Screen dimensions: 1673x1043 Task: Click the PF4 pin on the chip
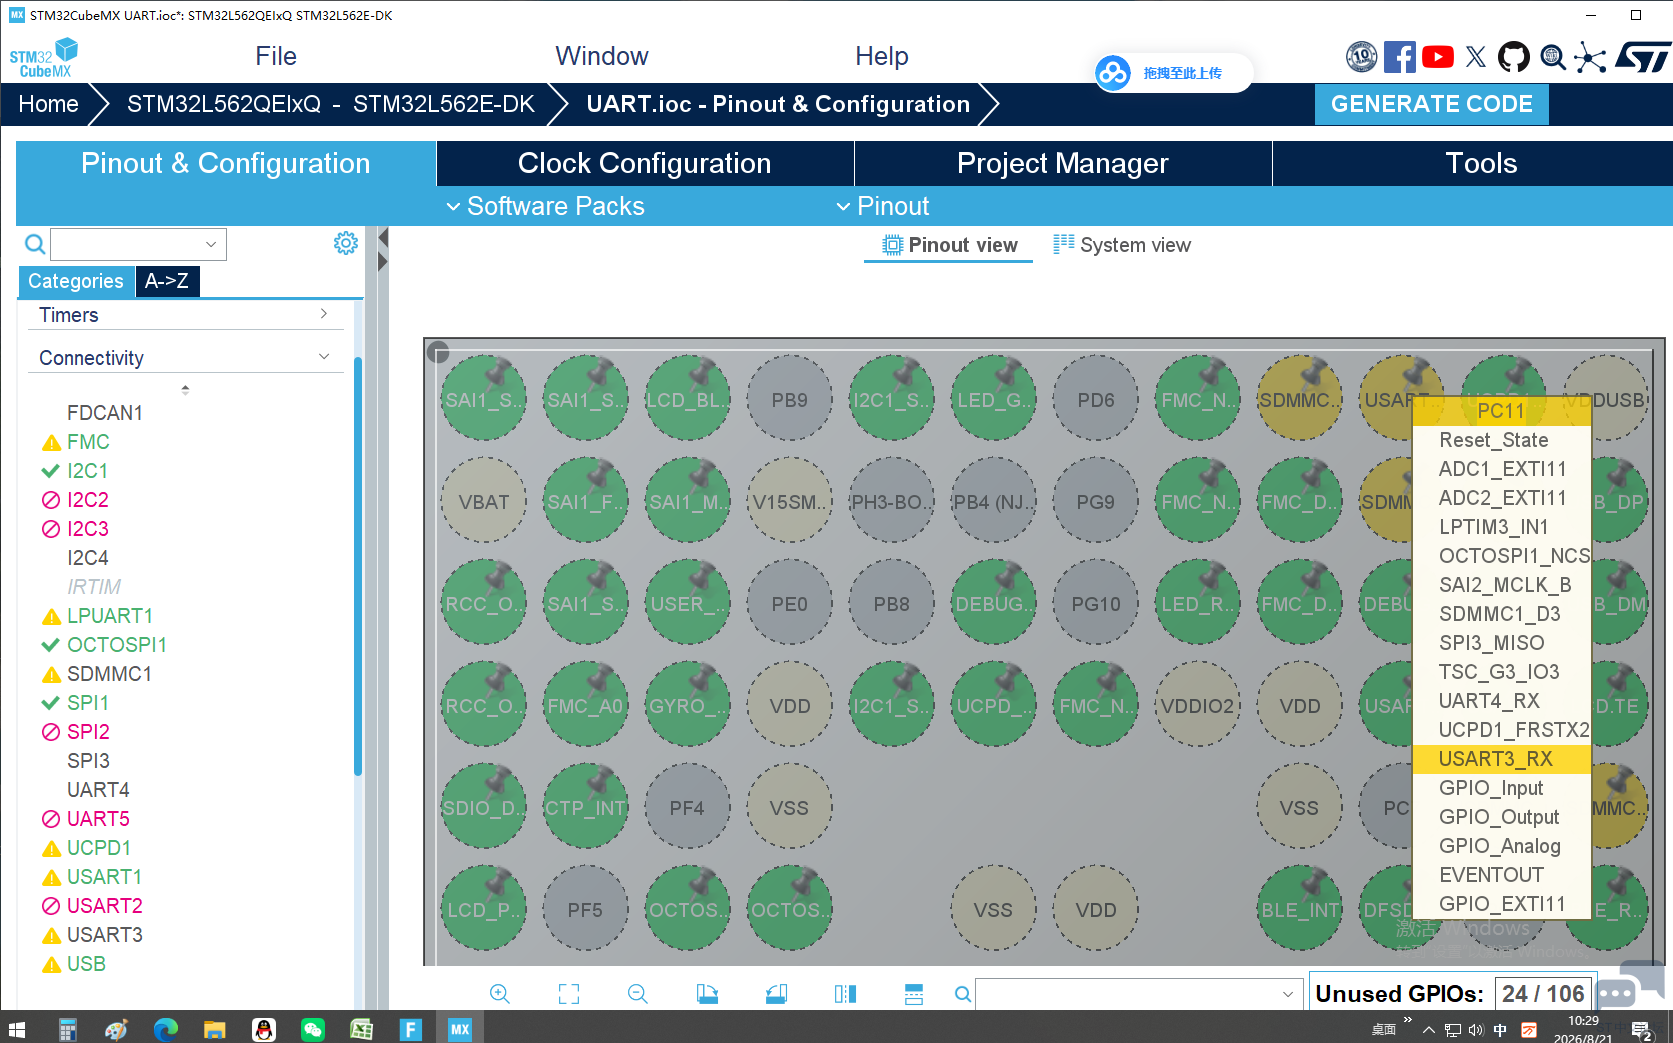click(x=687, y=808)
